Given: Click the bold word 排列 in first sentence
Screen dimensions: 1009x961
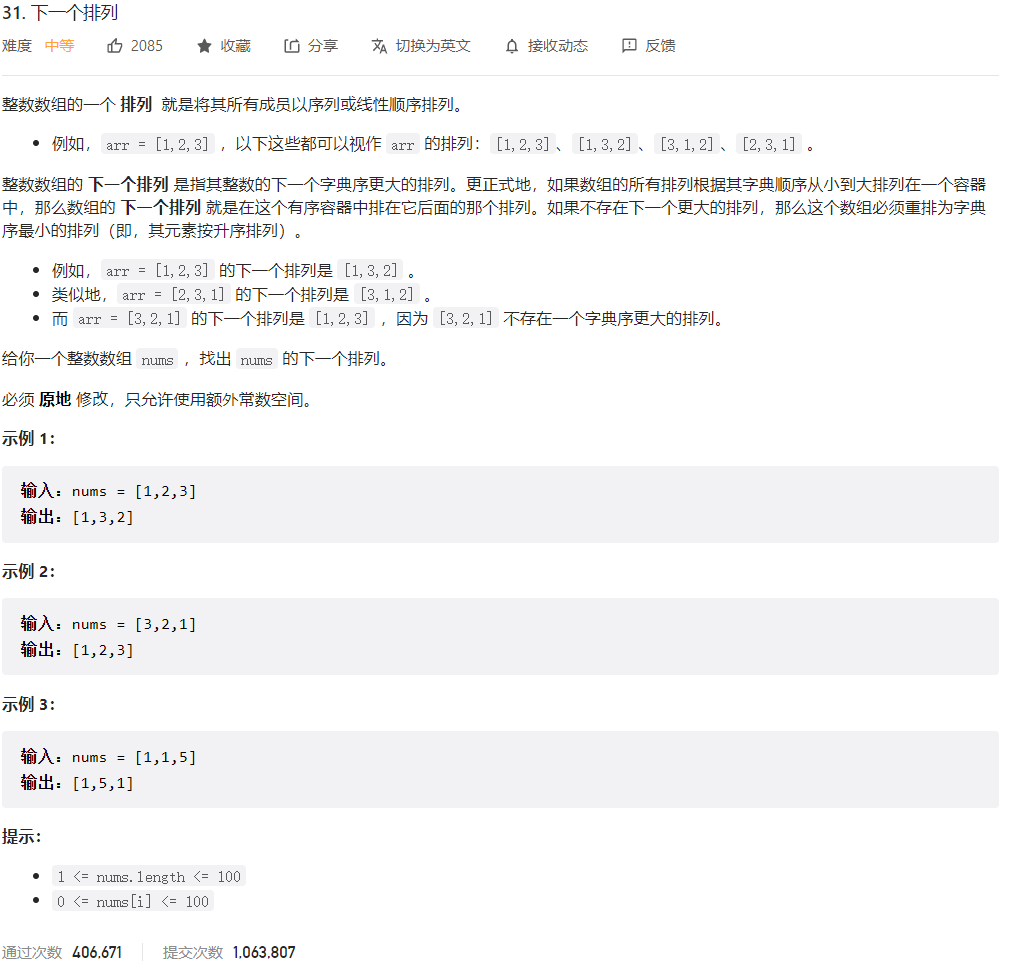Looking at the screenshot, I should tap(136, 104).
